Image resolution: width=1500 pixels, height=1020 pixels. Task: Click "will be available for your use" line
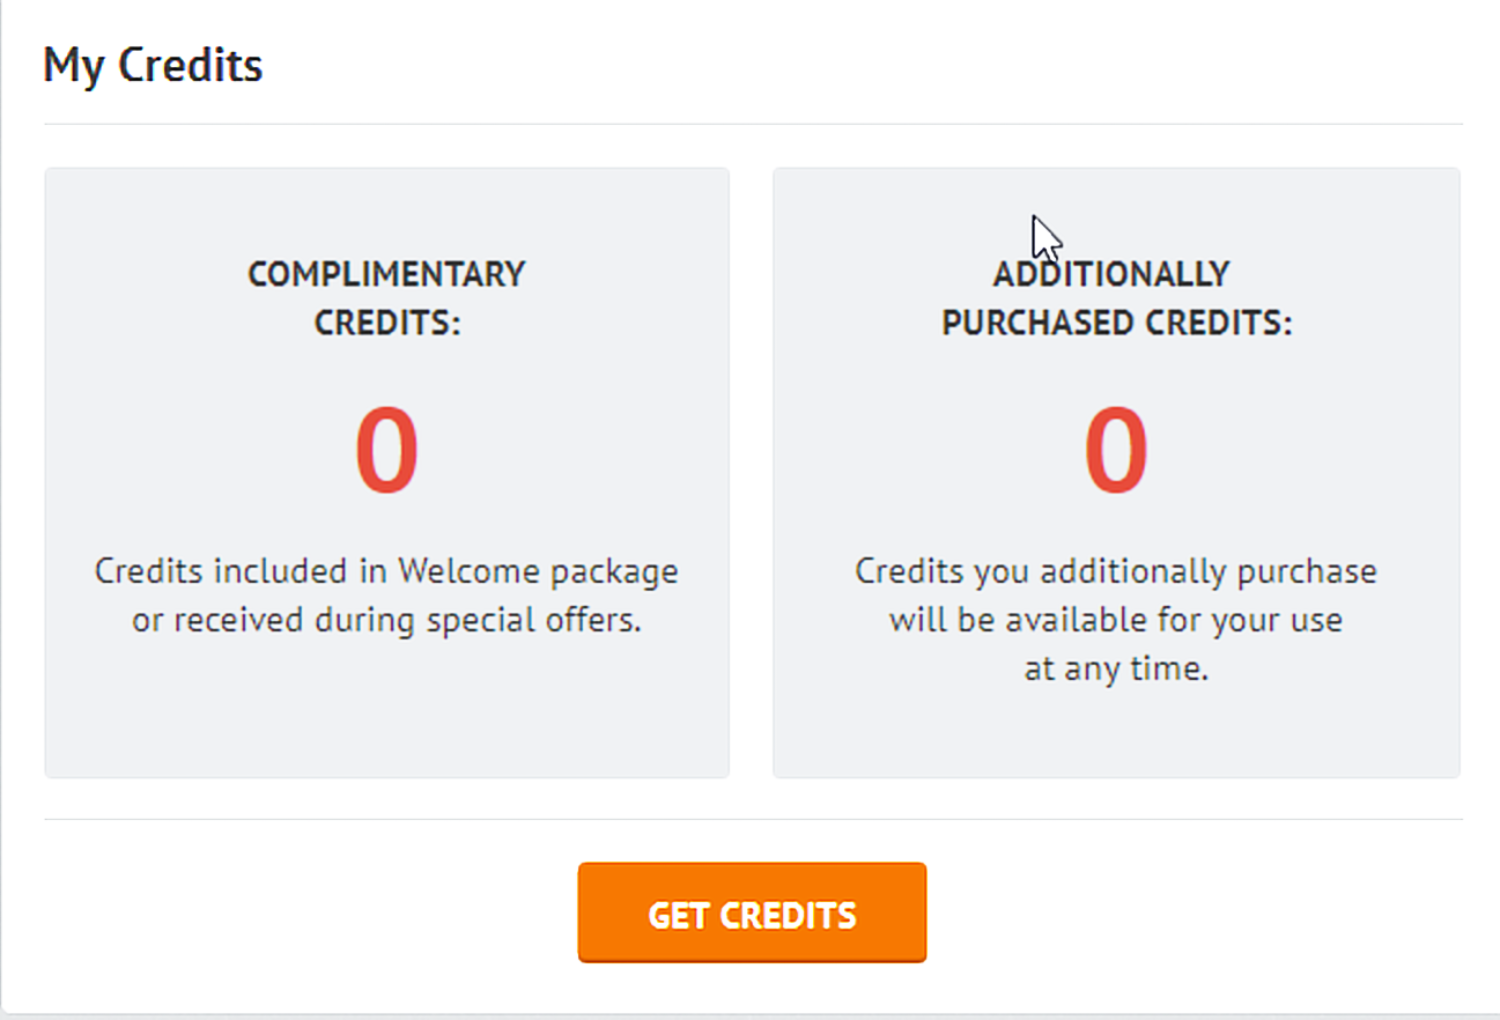pos(1116,620)
